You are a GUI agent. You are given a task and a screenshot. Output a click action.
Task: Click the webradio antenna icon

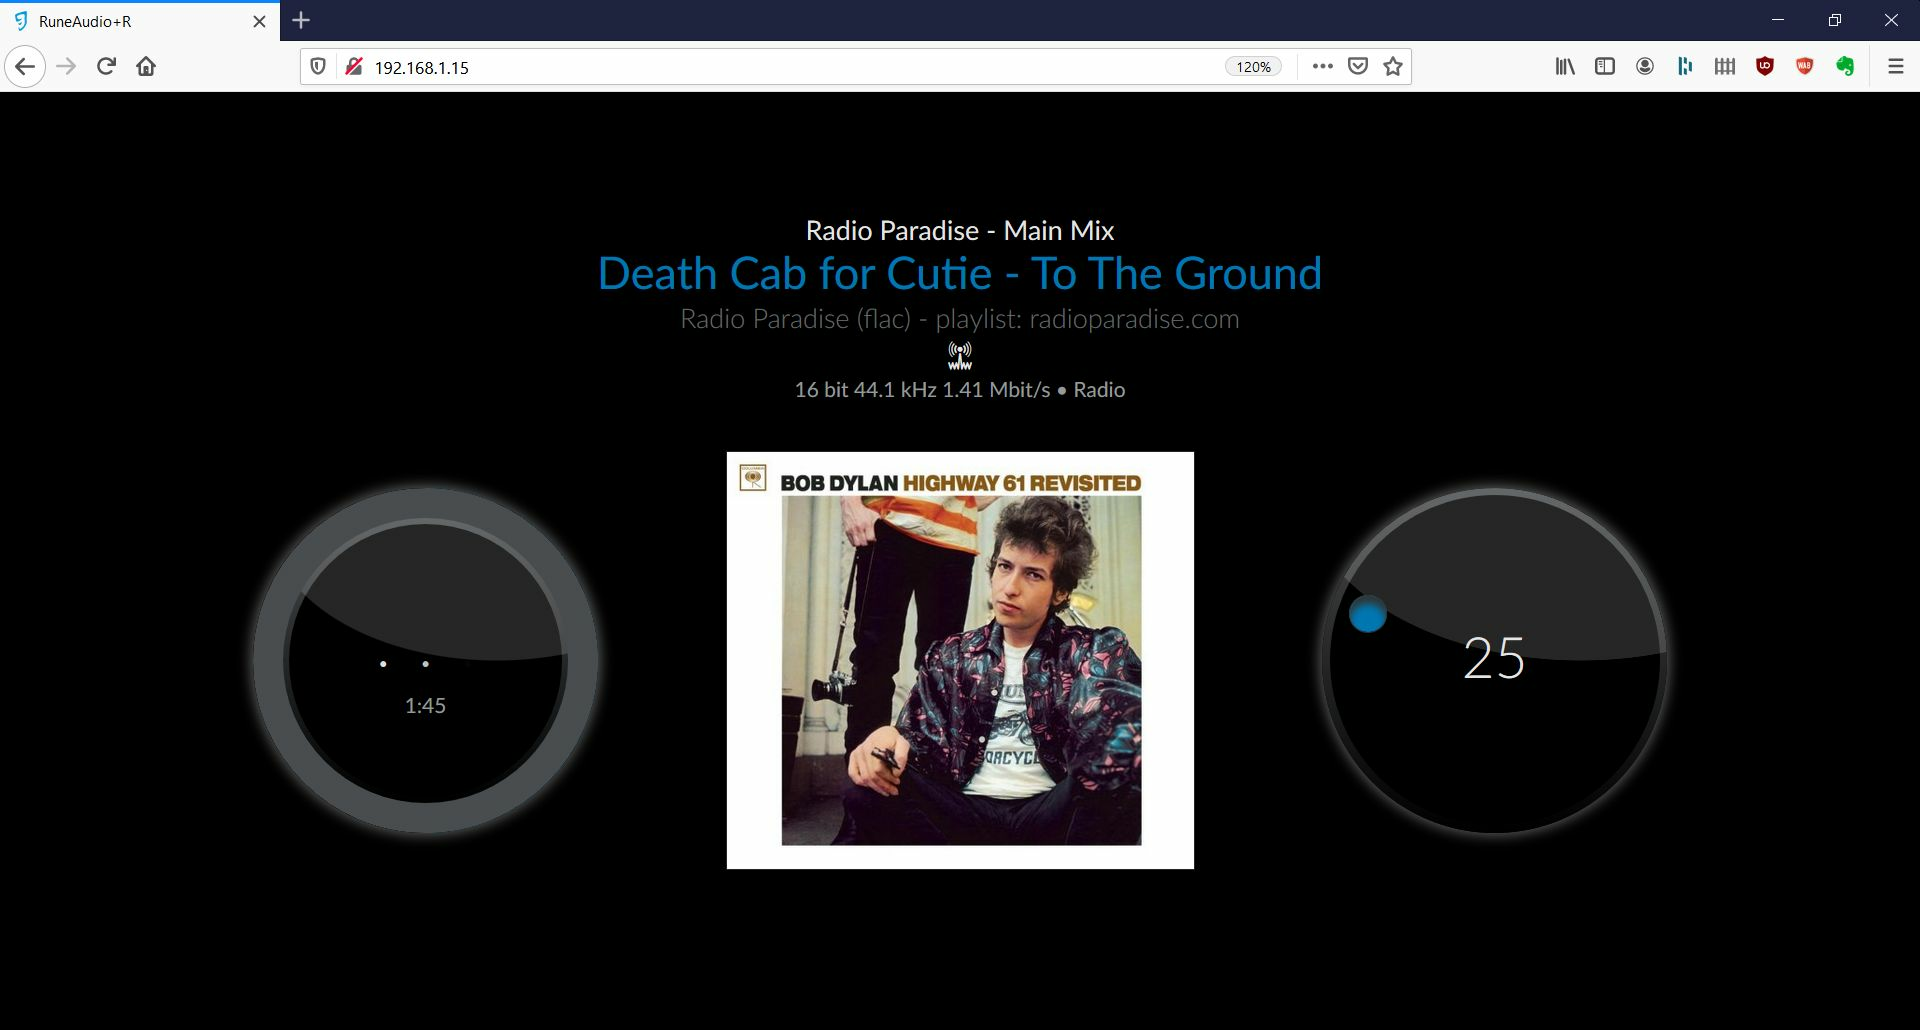point(960,355)
